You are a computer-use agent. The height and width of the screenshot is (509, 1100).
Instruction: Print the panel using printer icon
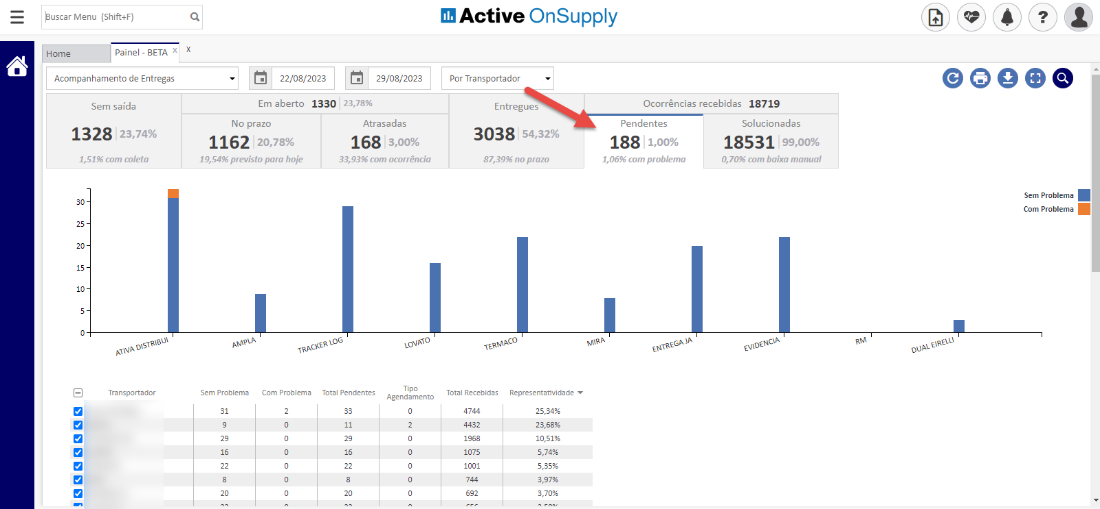(x=980, y=78)
